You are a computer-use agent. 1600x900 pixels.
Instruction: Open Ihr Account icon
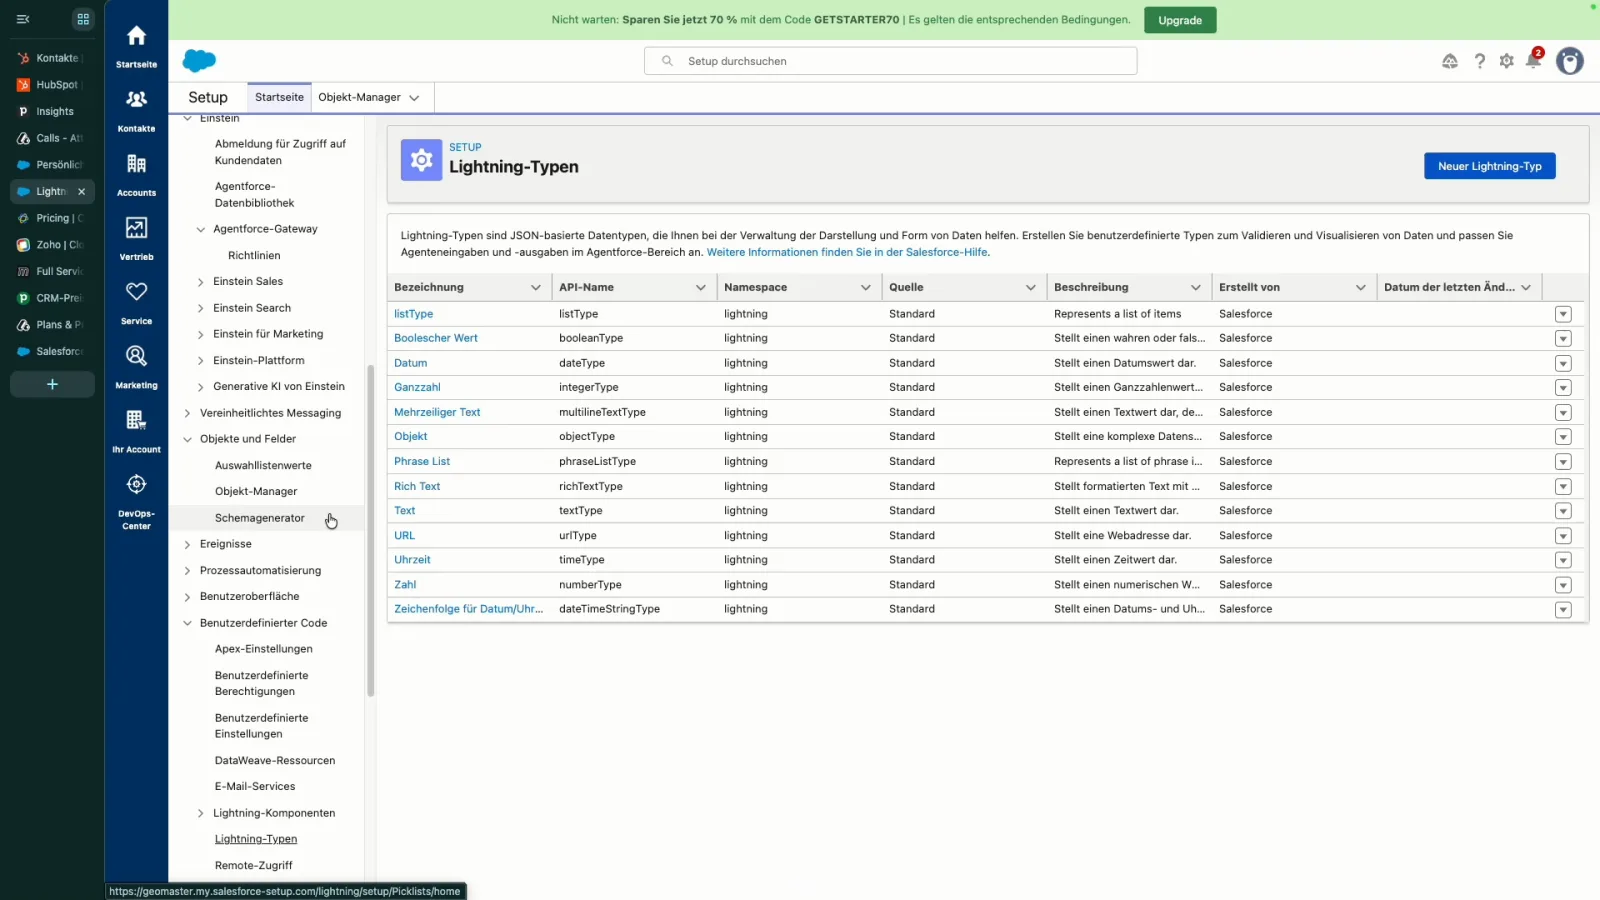tap(136, 420)
